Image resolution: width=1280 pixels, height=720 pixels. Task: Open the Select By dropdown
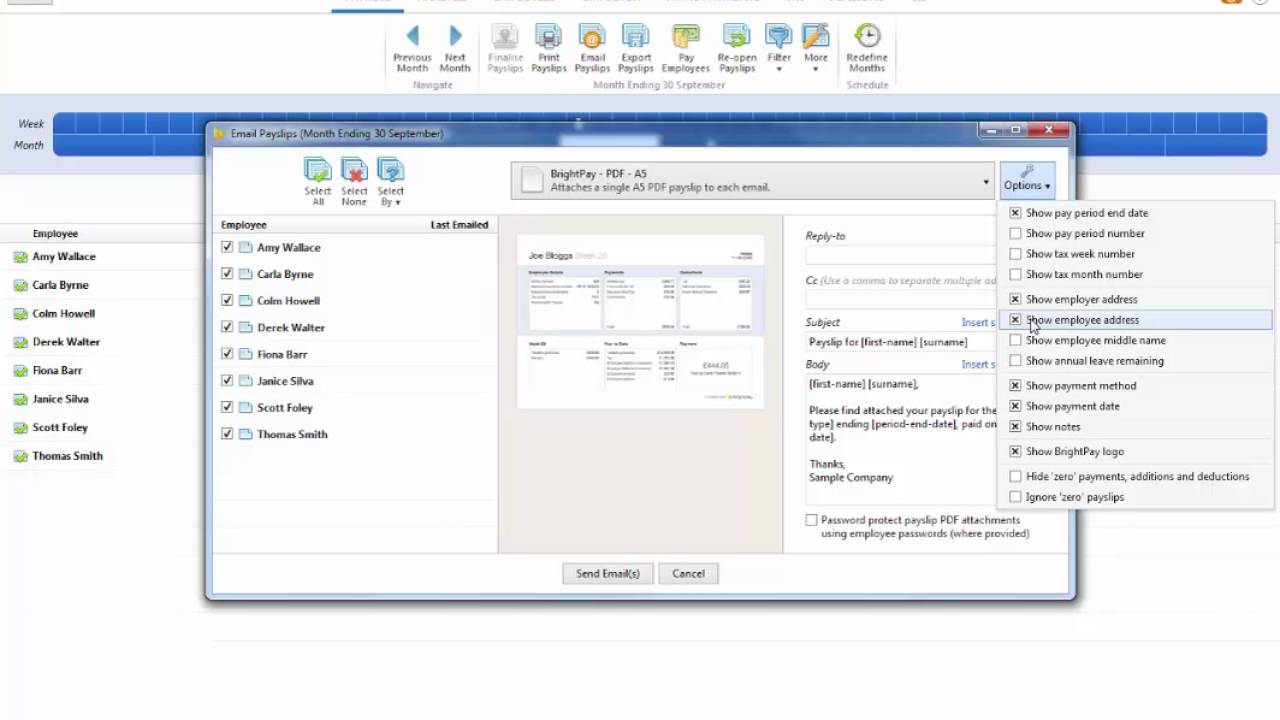pos(391,182)
